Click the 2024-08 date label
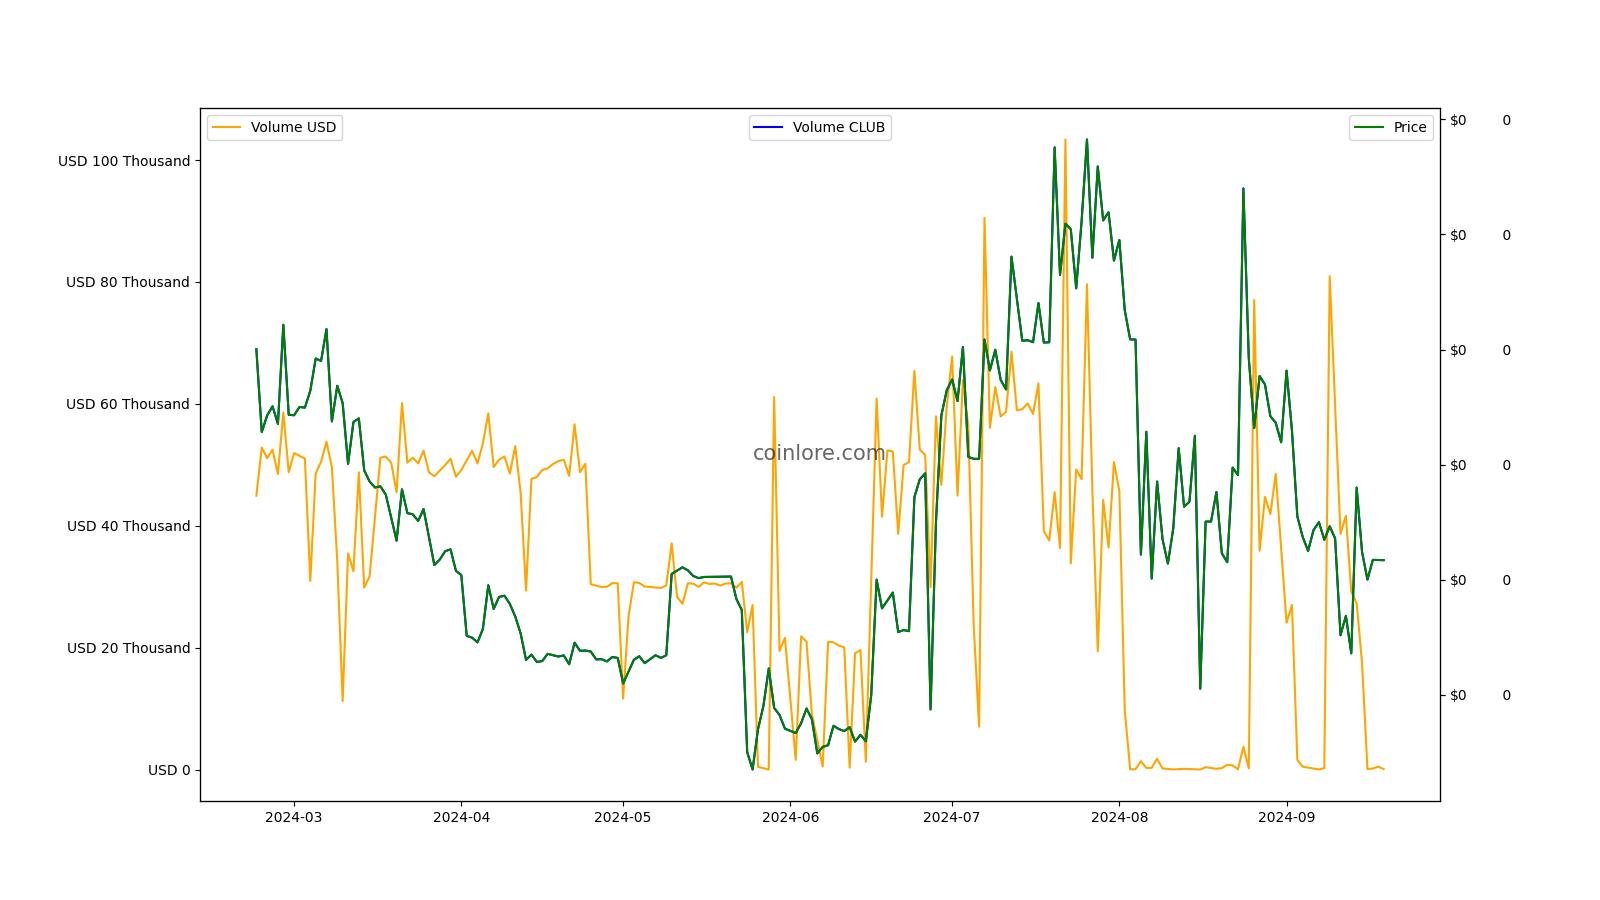1600x900 pixels. click(x=1119, y=817)
